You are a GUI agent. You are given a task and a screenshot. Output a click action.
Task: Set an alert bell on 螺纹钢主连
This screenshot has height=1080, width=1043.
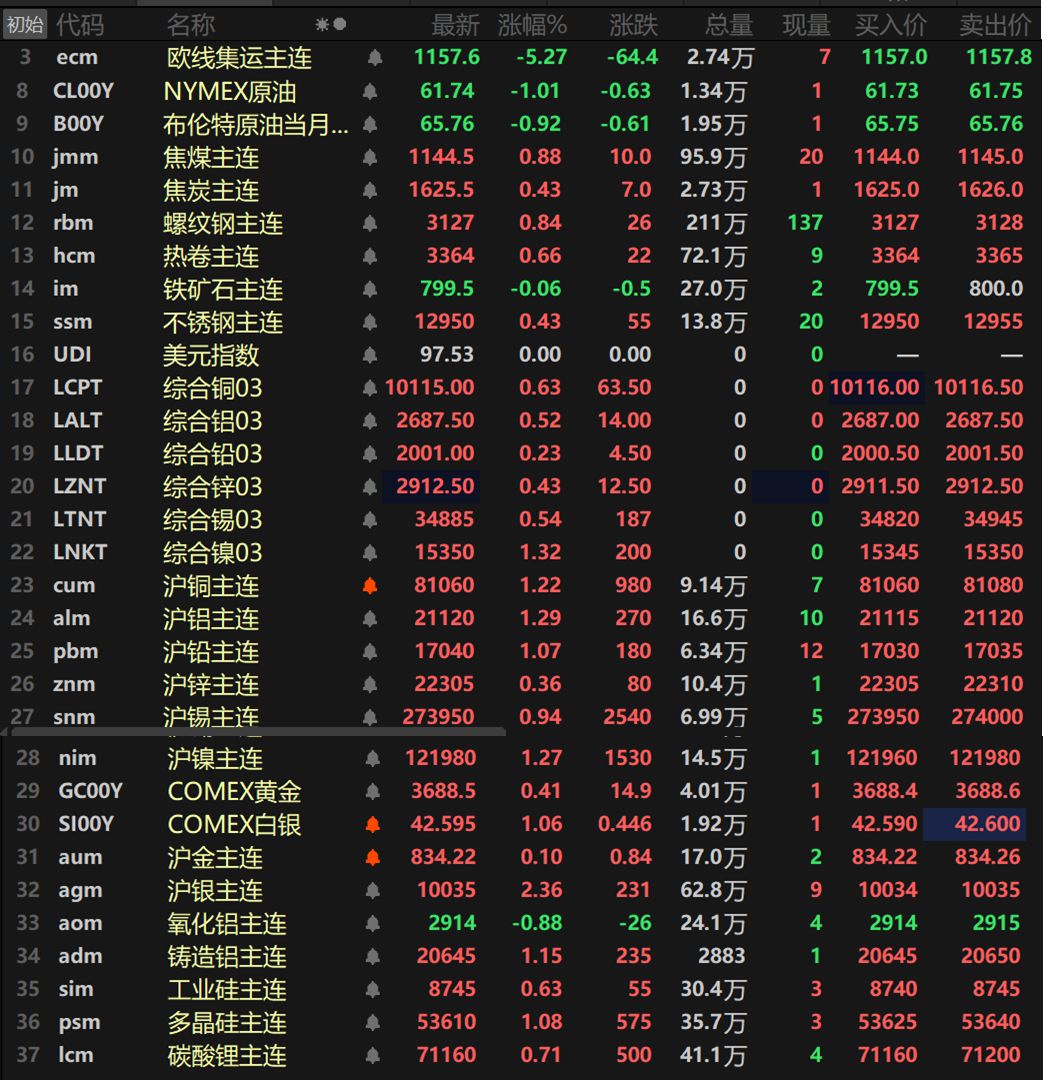[370, 223]
